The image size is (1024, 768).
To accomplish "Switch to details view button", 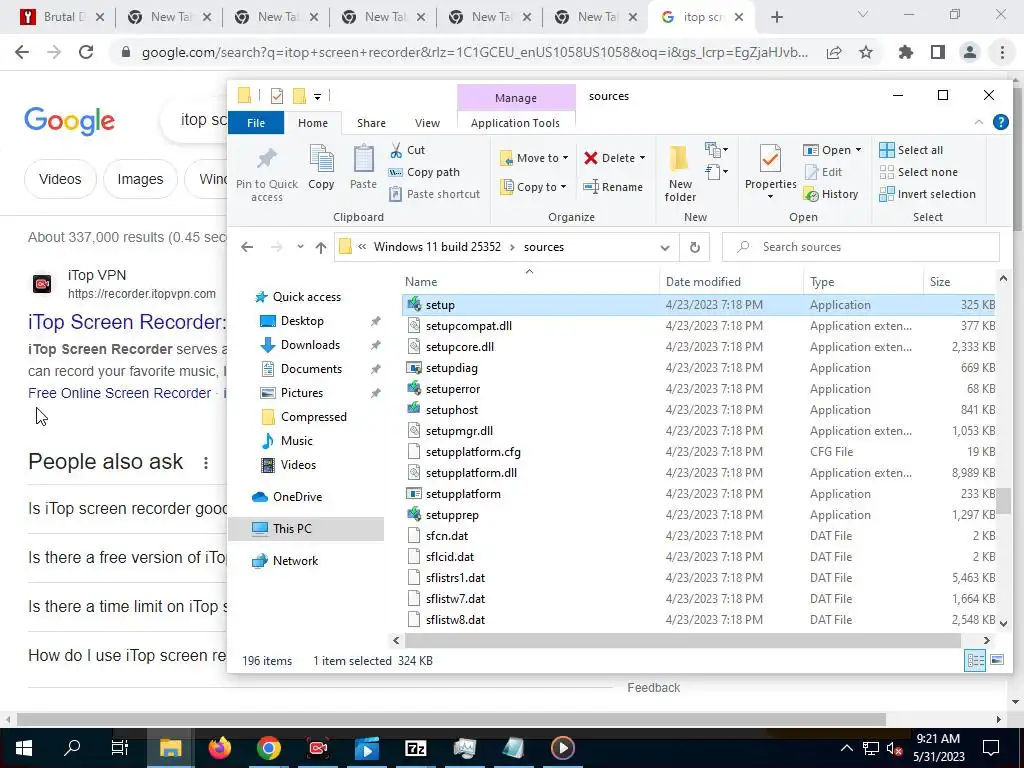I will point(975,660).
